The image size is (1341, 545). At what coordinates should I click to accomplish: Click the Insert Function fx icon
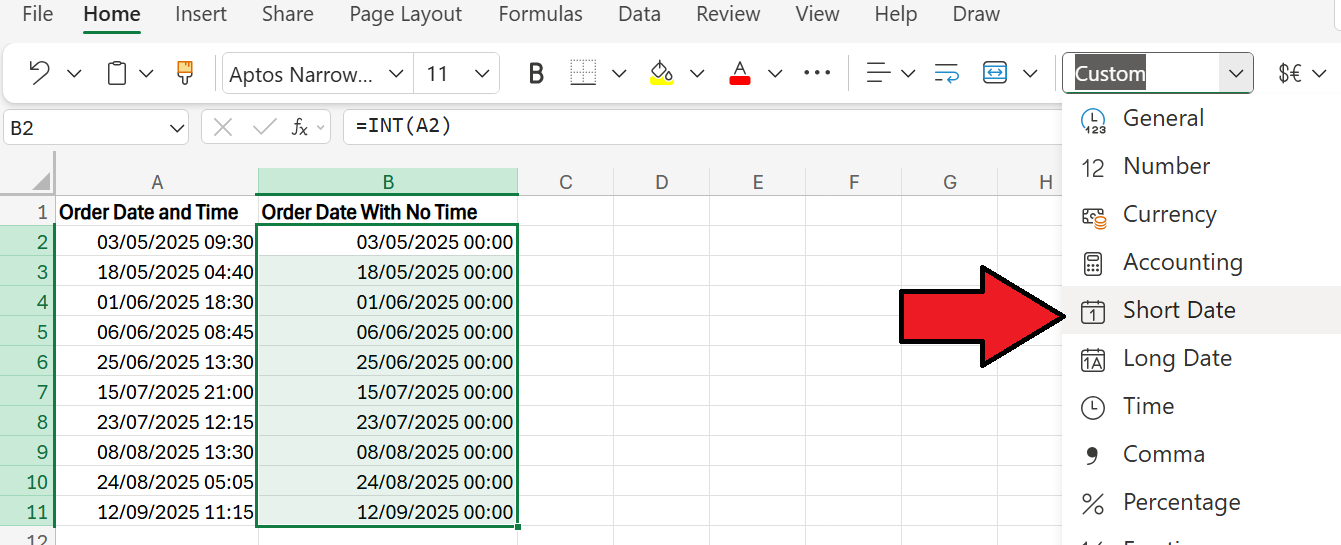[x=300, y=127]
